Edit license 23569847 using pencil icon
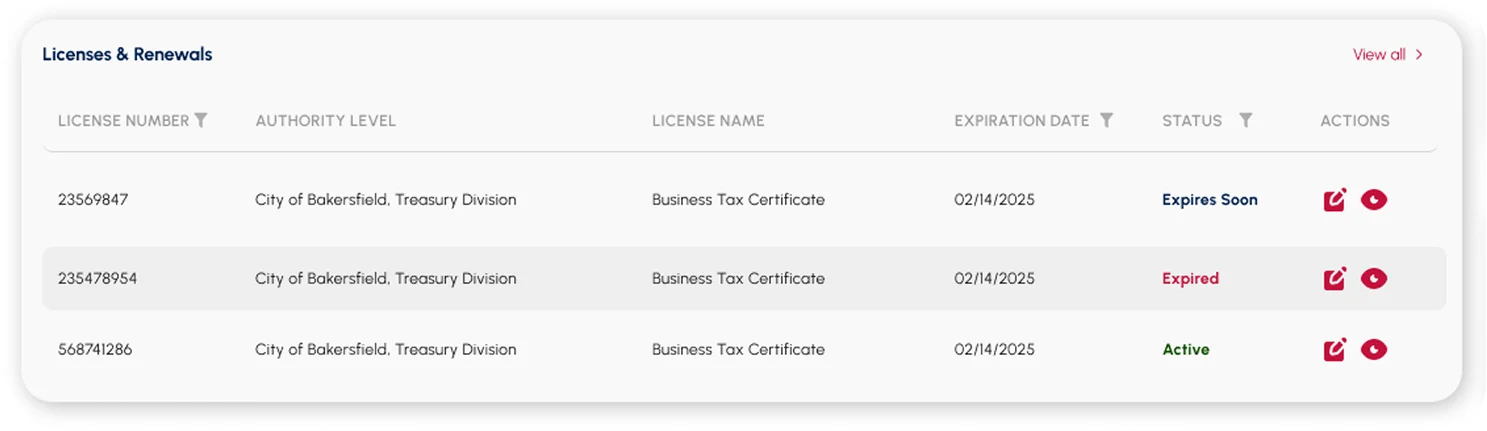The height and width of the screenshot is (431, 1487). pos(1334,200)
